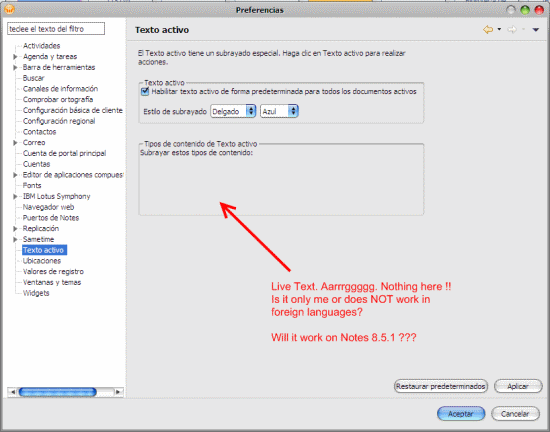The image size is (550, 432).
Task: Select Cuenta de portal principal
Action: 65,153
